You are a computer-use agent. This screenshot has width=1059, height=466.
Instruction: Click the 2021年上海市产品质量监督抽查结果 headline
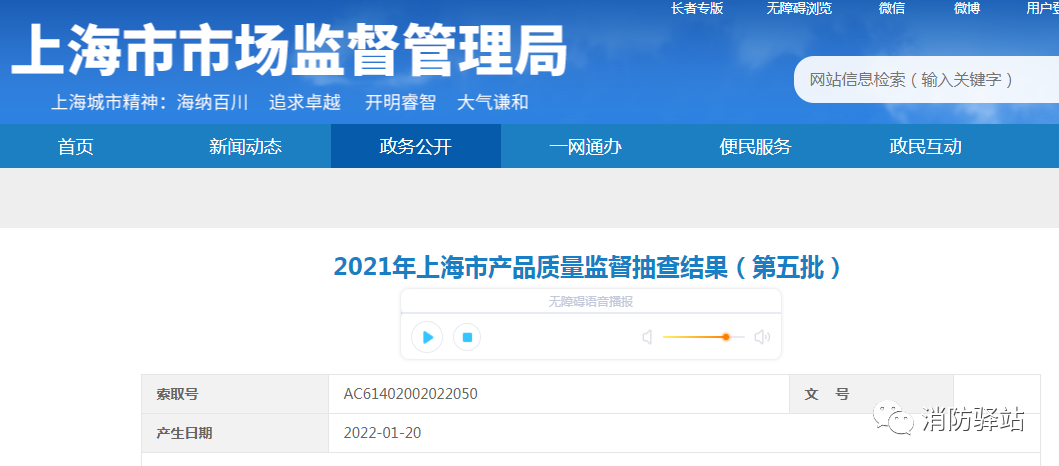coord(587,267)
